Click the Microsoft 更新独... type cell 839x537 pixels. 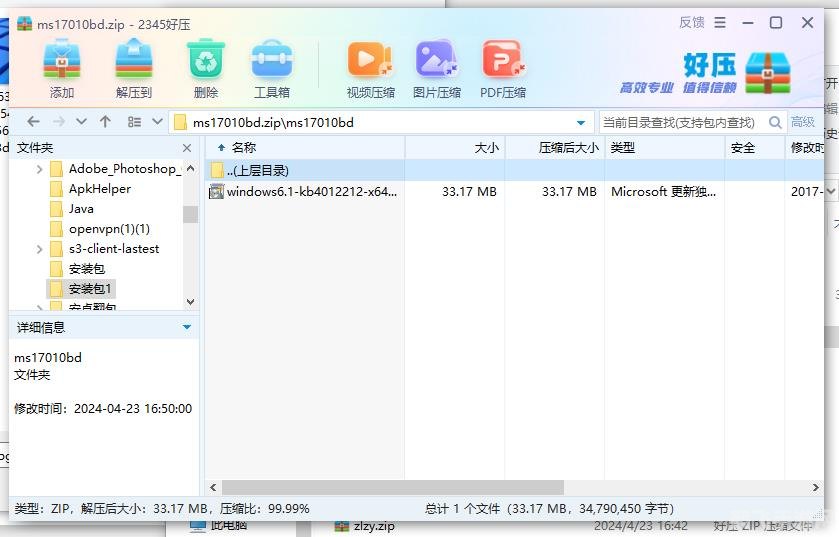663,191
